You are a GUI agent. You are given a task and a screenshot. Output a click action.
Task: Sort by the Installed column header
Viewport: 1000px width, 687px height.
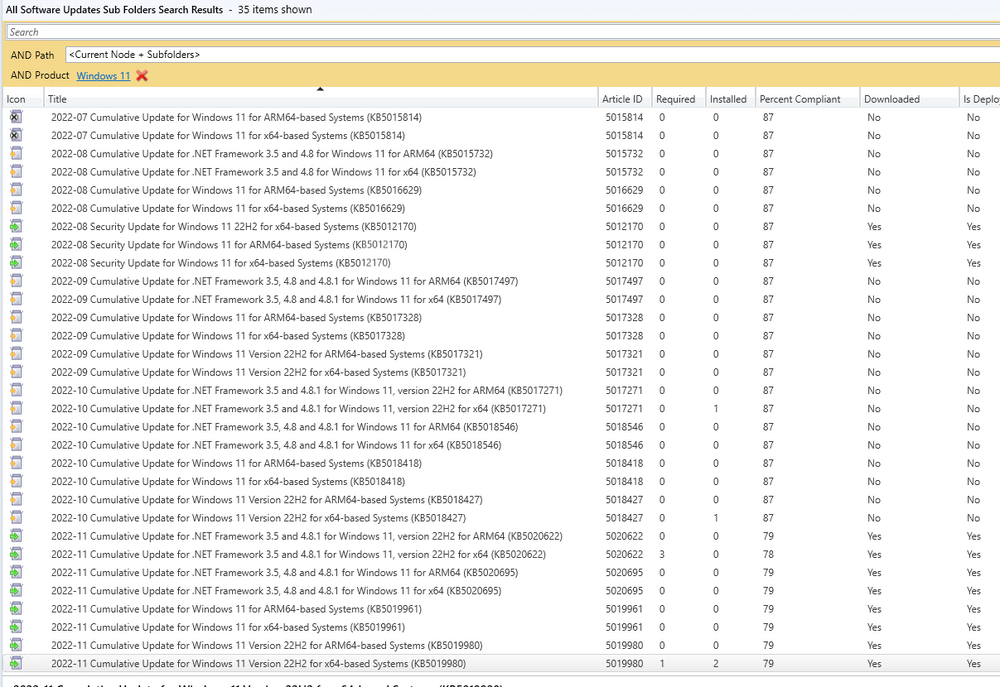pyautogui.click(x=730, y=99)
